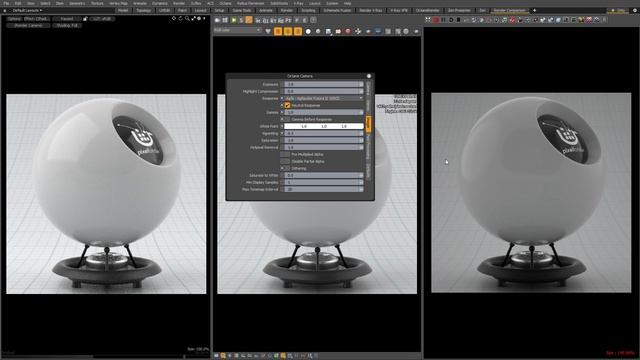Enable Gamma Before Response checkbox
The height and width of the screenshot is (360, 640).
(287, 119)
